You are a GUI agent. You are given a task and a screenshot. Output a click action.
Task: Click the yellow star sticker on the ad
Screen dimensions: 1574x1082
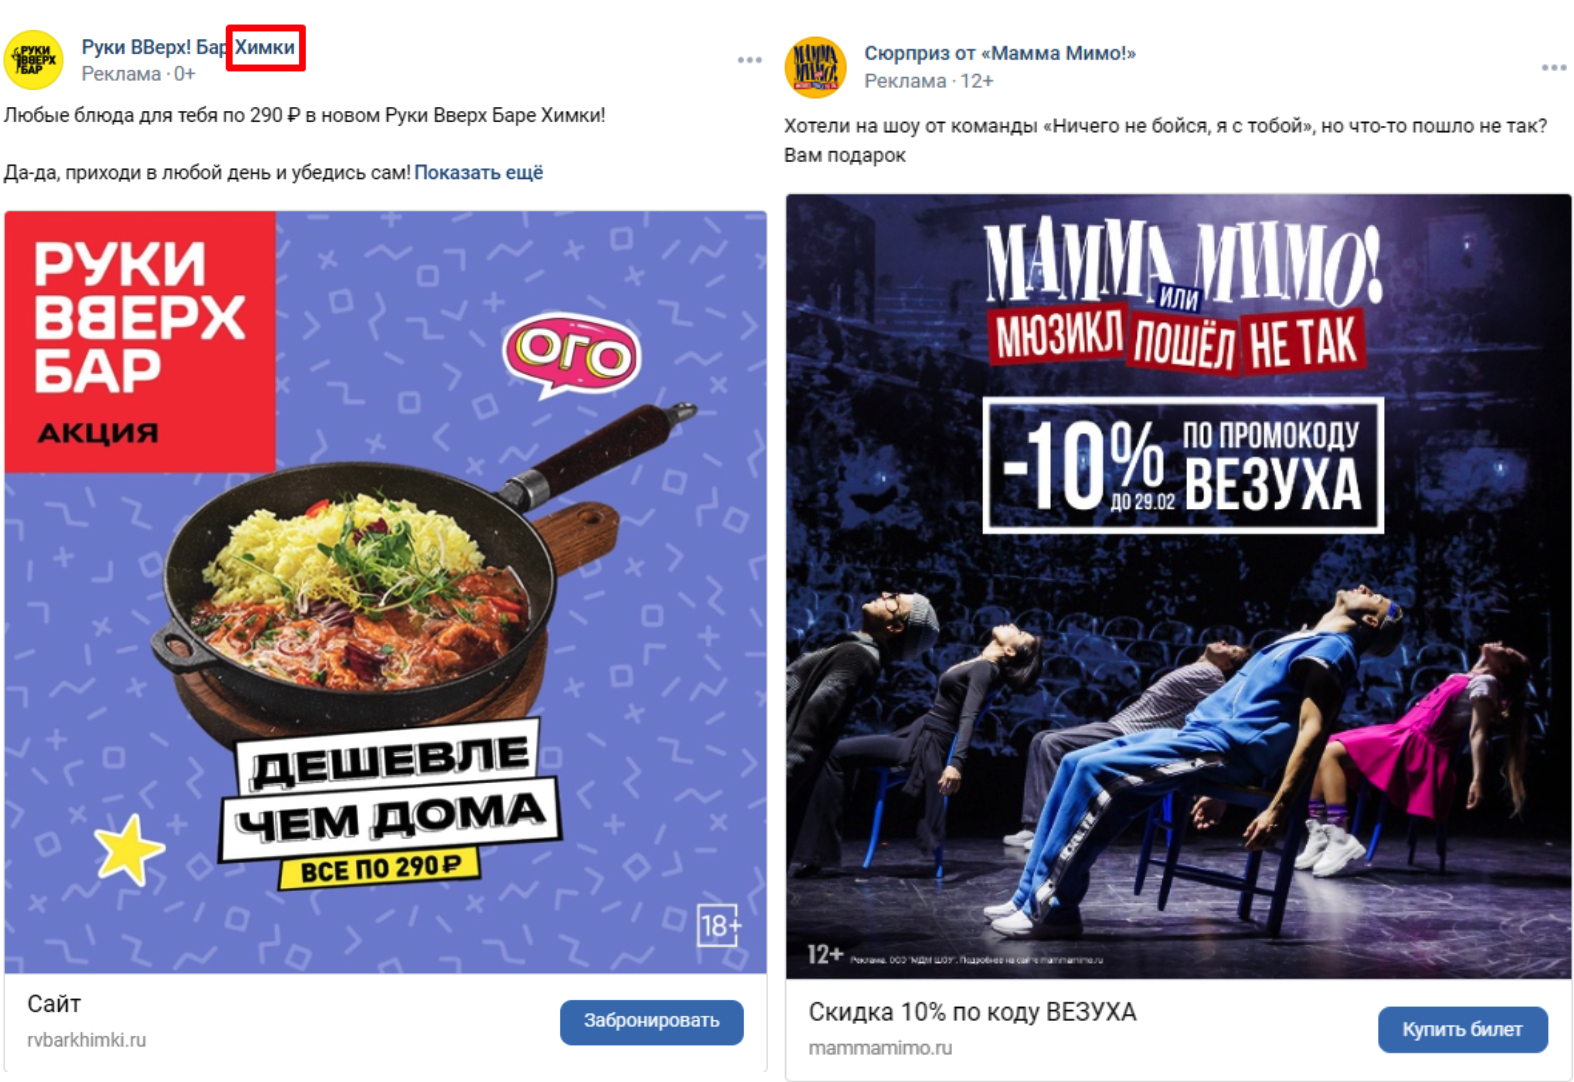click(128, 849)
